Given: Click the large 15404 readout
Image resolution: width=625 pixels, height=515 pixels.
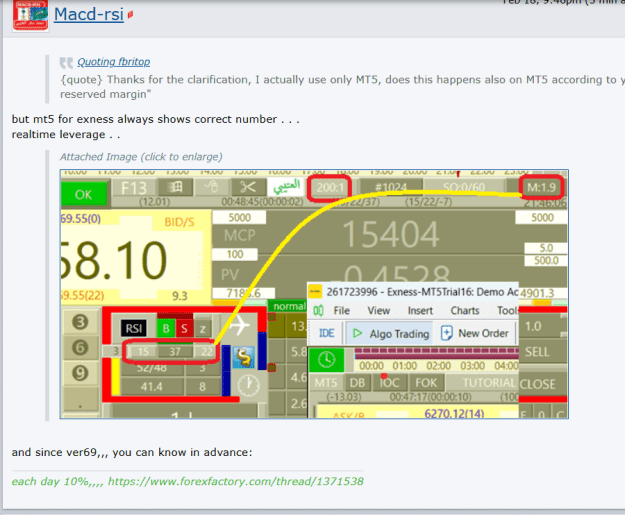Looking at the screenshot, I should pos(391,234).
